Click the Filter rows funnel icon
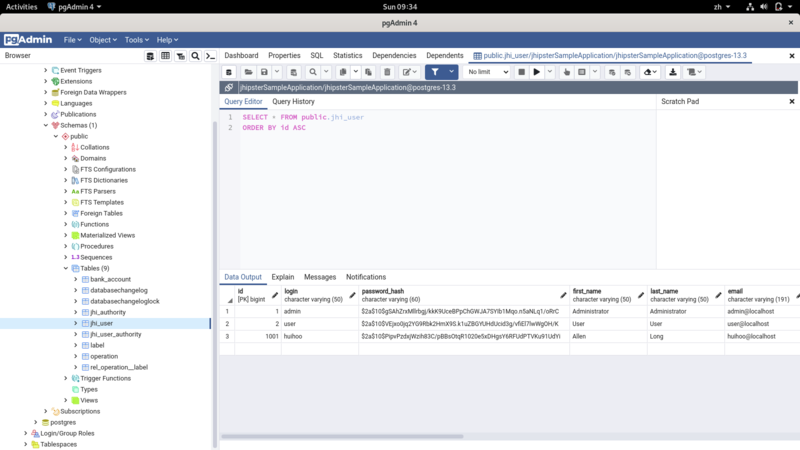 point(435,72)
